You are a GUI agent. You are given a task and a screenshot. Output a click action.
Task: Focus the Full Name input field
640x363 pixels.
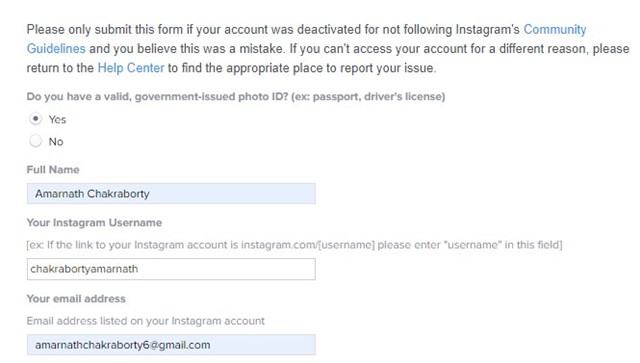tap(171, 194)
